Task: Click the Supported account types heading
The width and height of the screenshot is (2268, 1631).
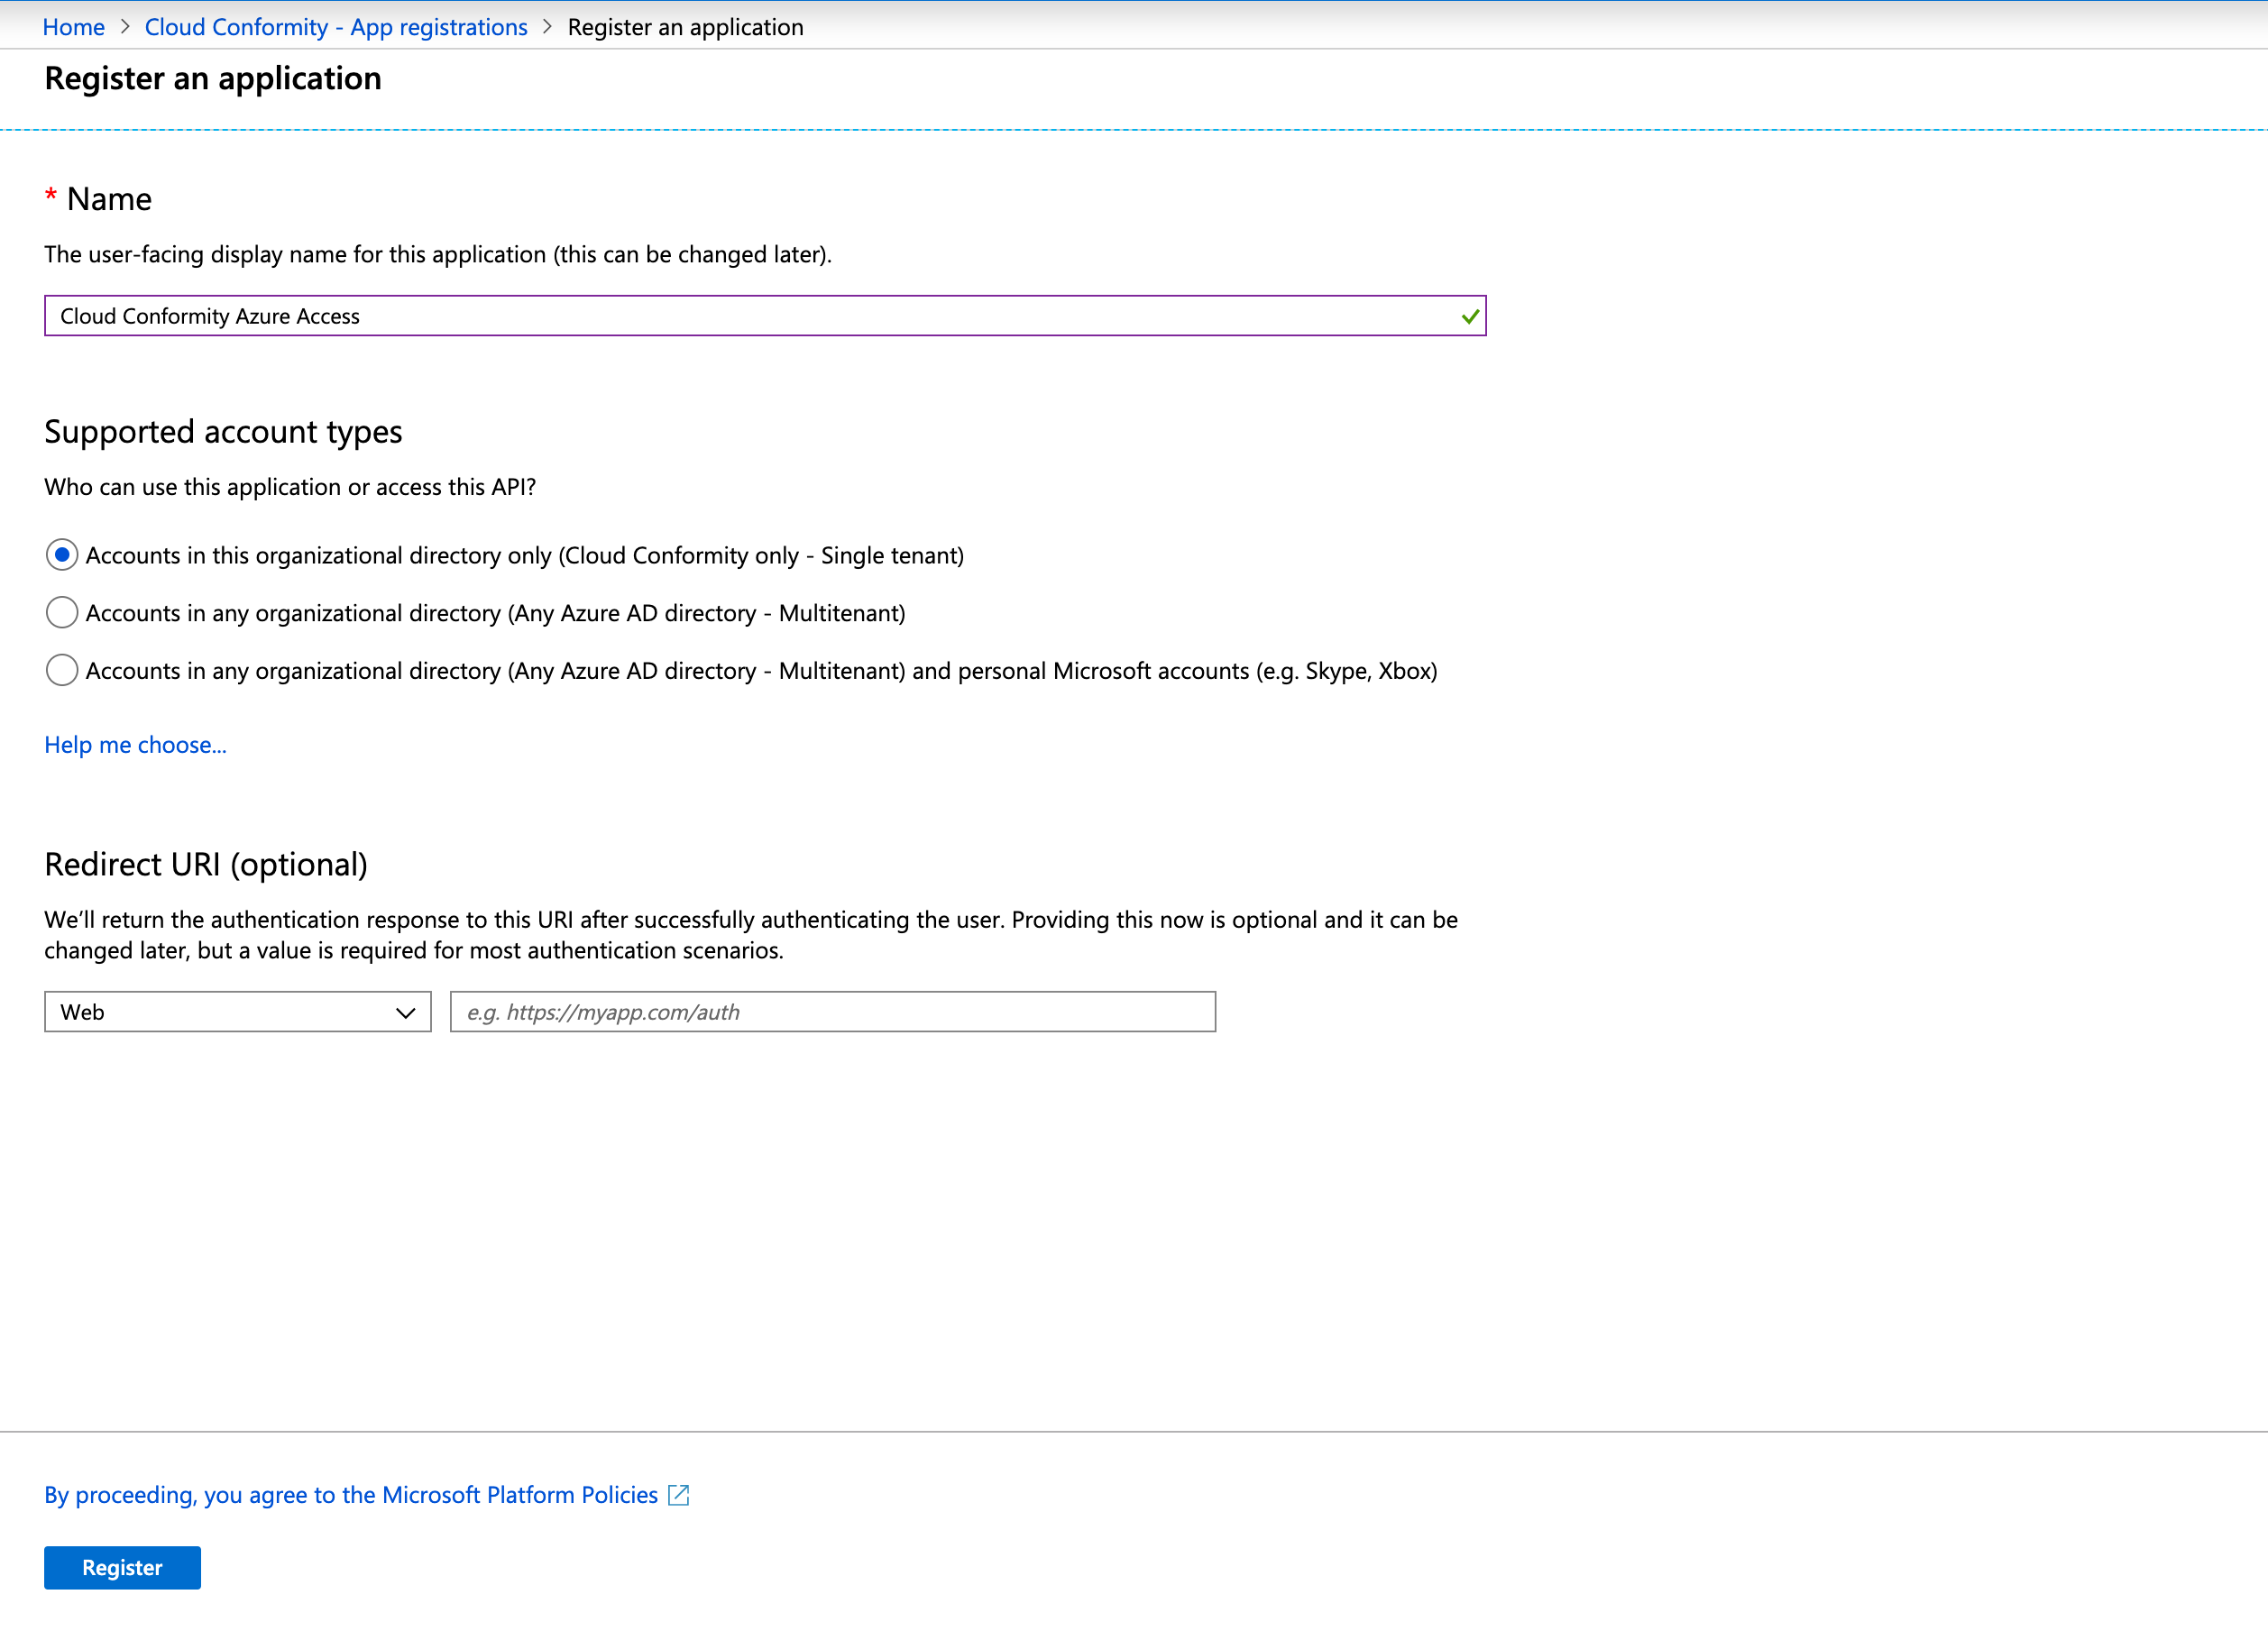Action: coord(223,432)
